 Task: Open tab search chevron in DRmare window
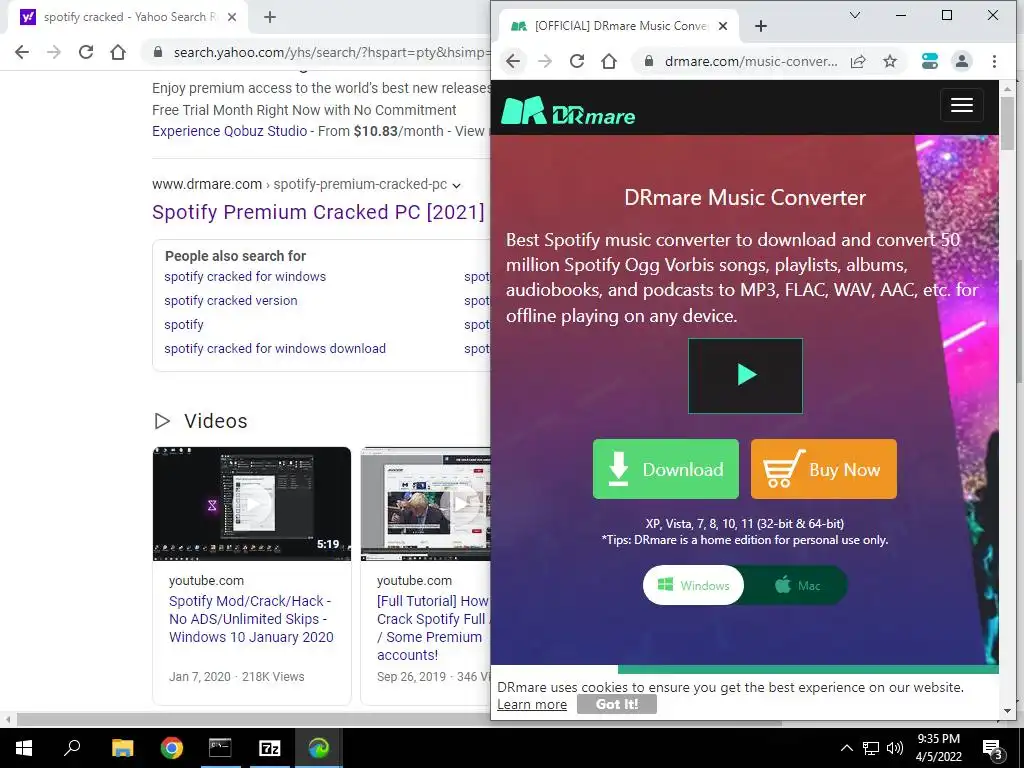tap(854, 15)
